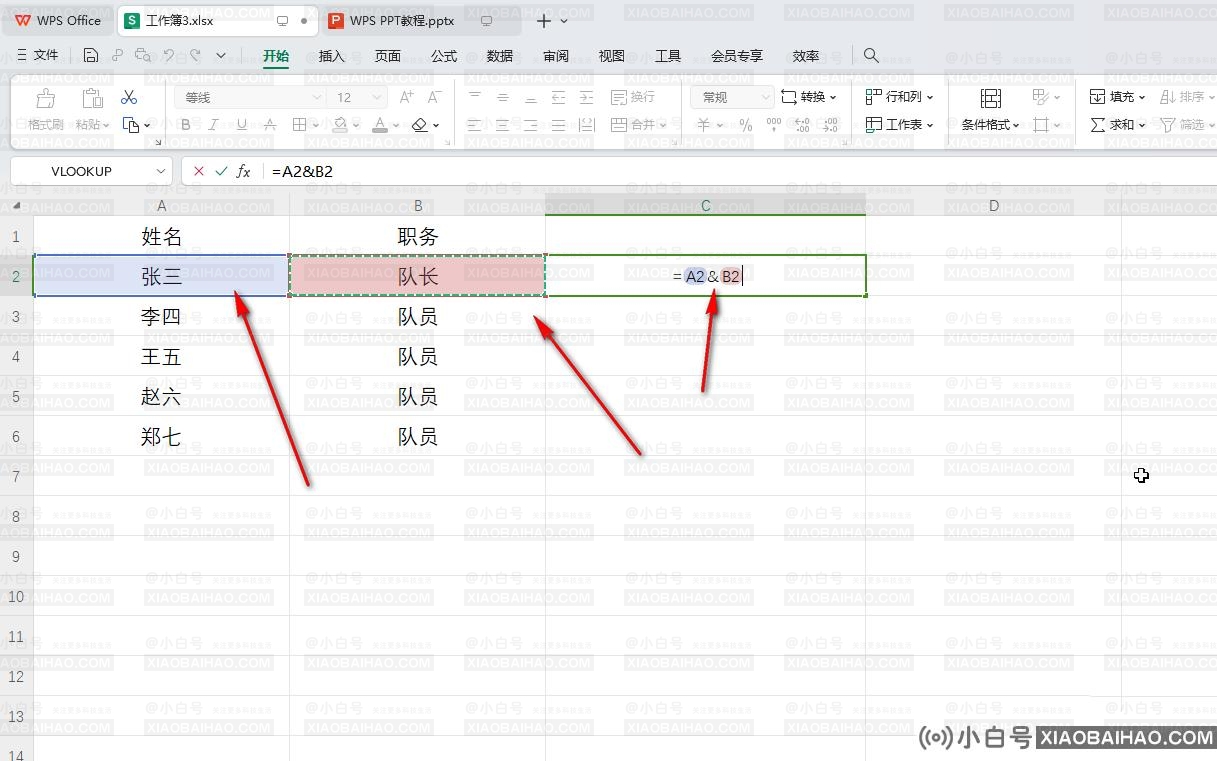Open the File (文件) menu
This screenshot has width=1217, height=761.
(x=38, y=56)
